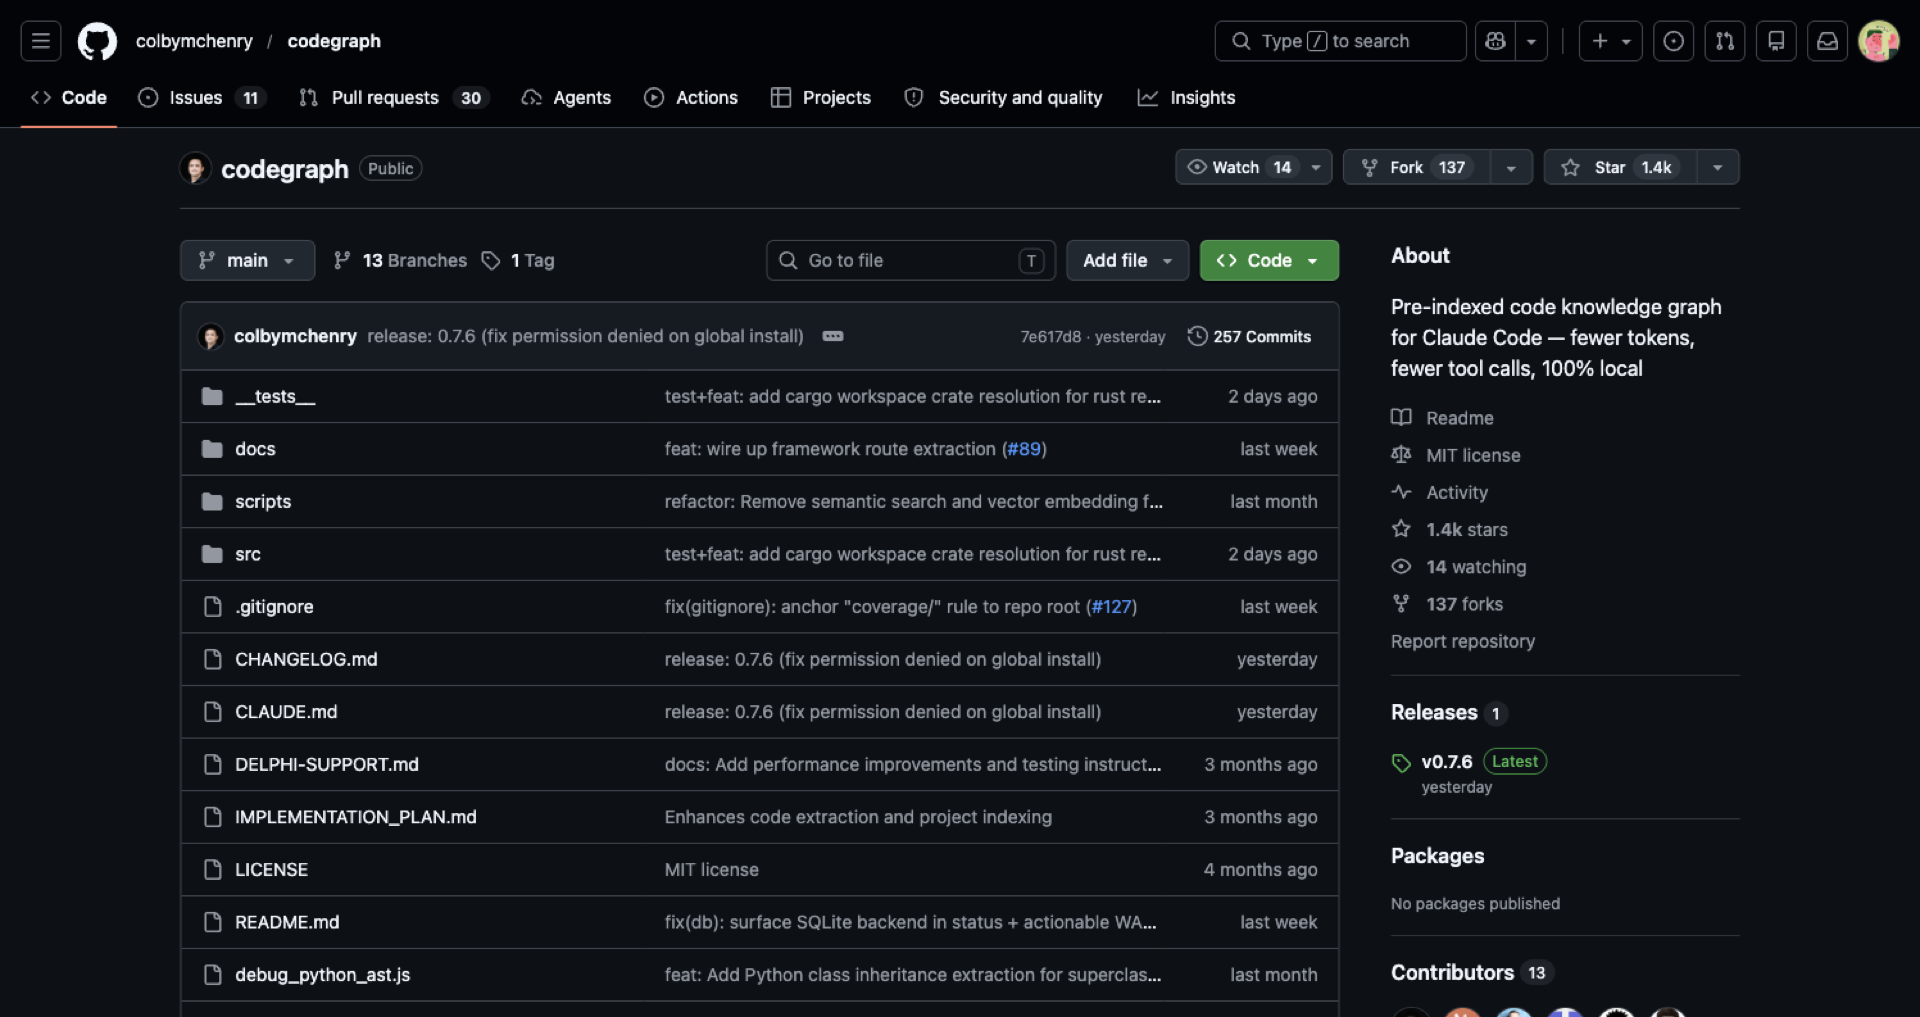Star the codegraph repository
The height and width of the screenshot is (1017, 1920).
1620,167
